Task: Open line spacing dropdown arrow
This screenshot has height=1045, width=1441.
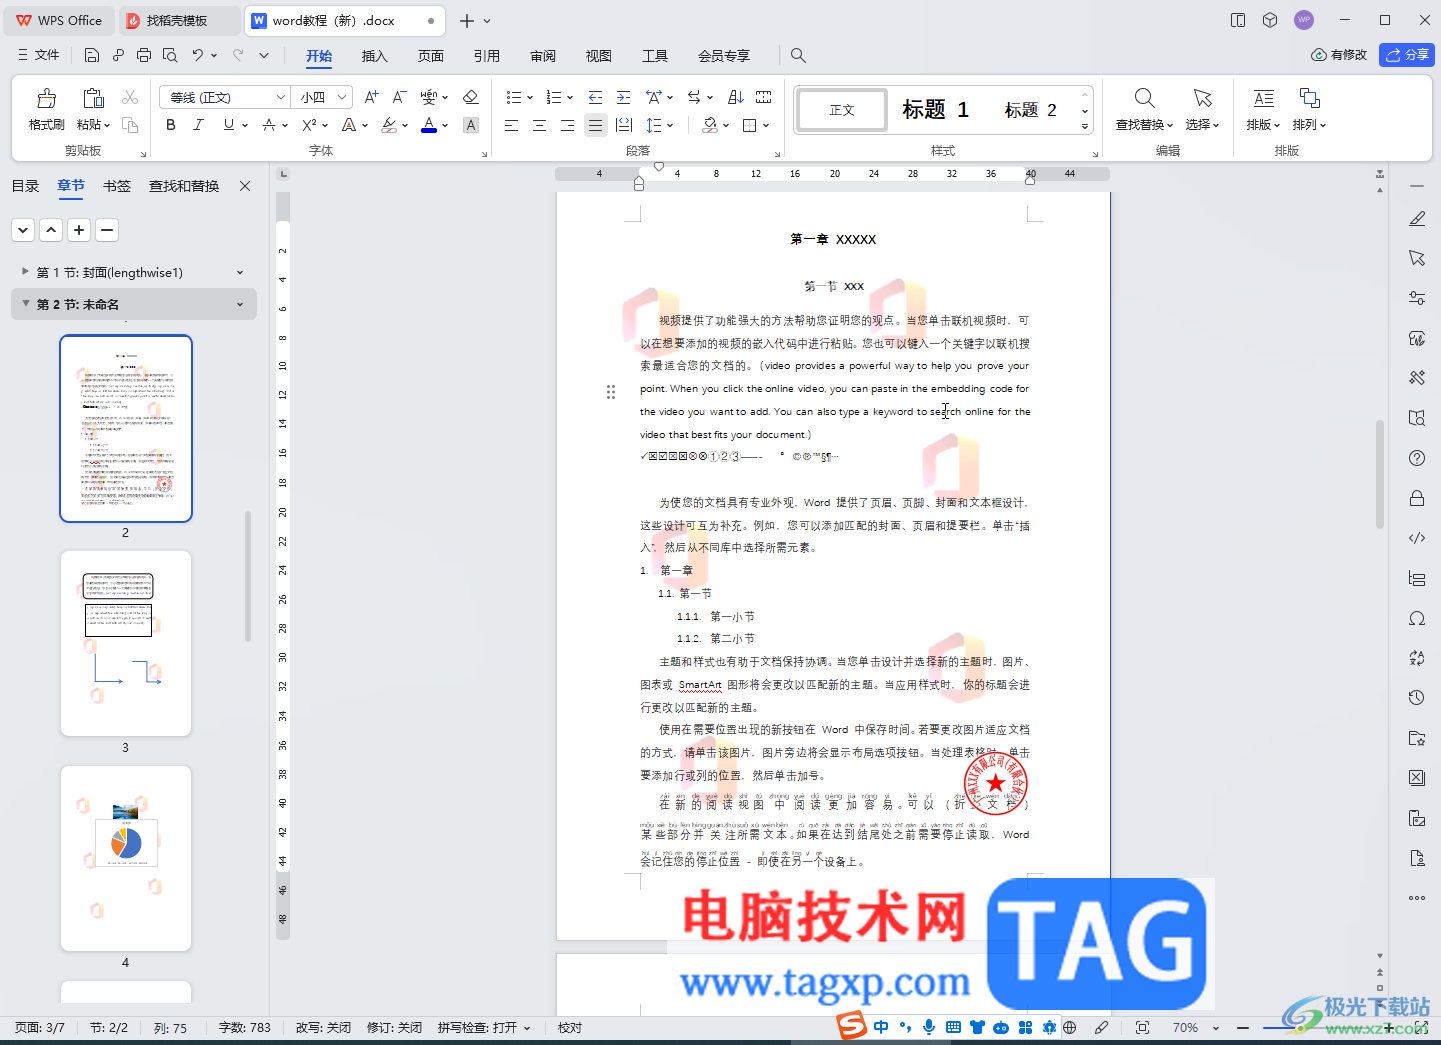Action: click(x=670, y=125)
